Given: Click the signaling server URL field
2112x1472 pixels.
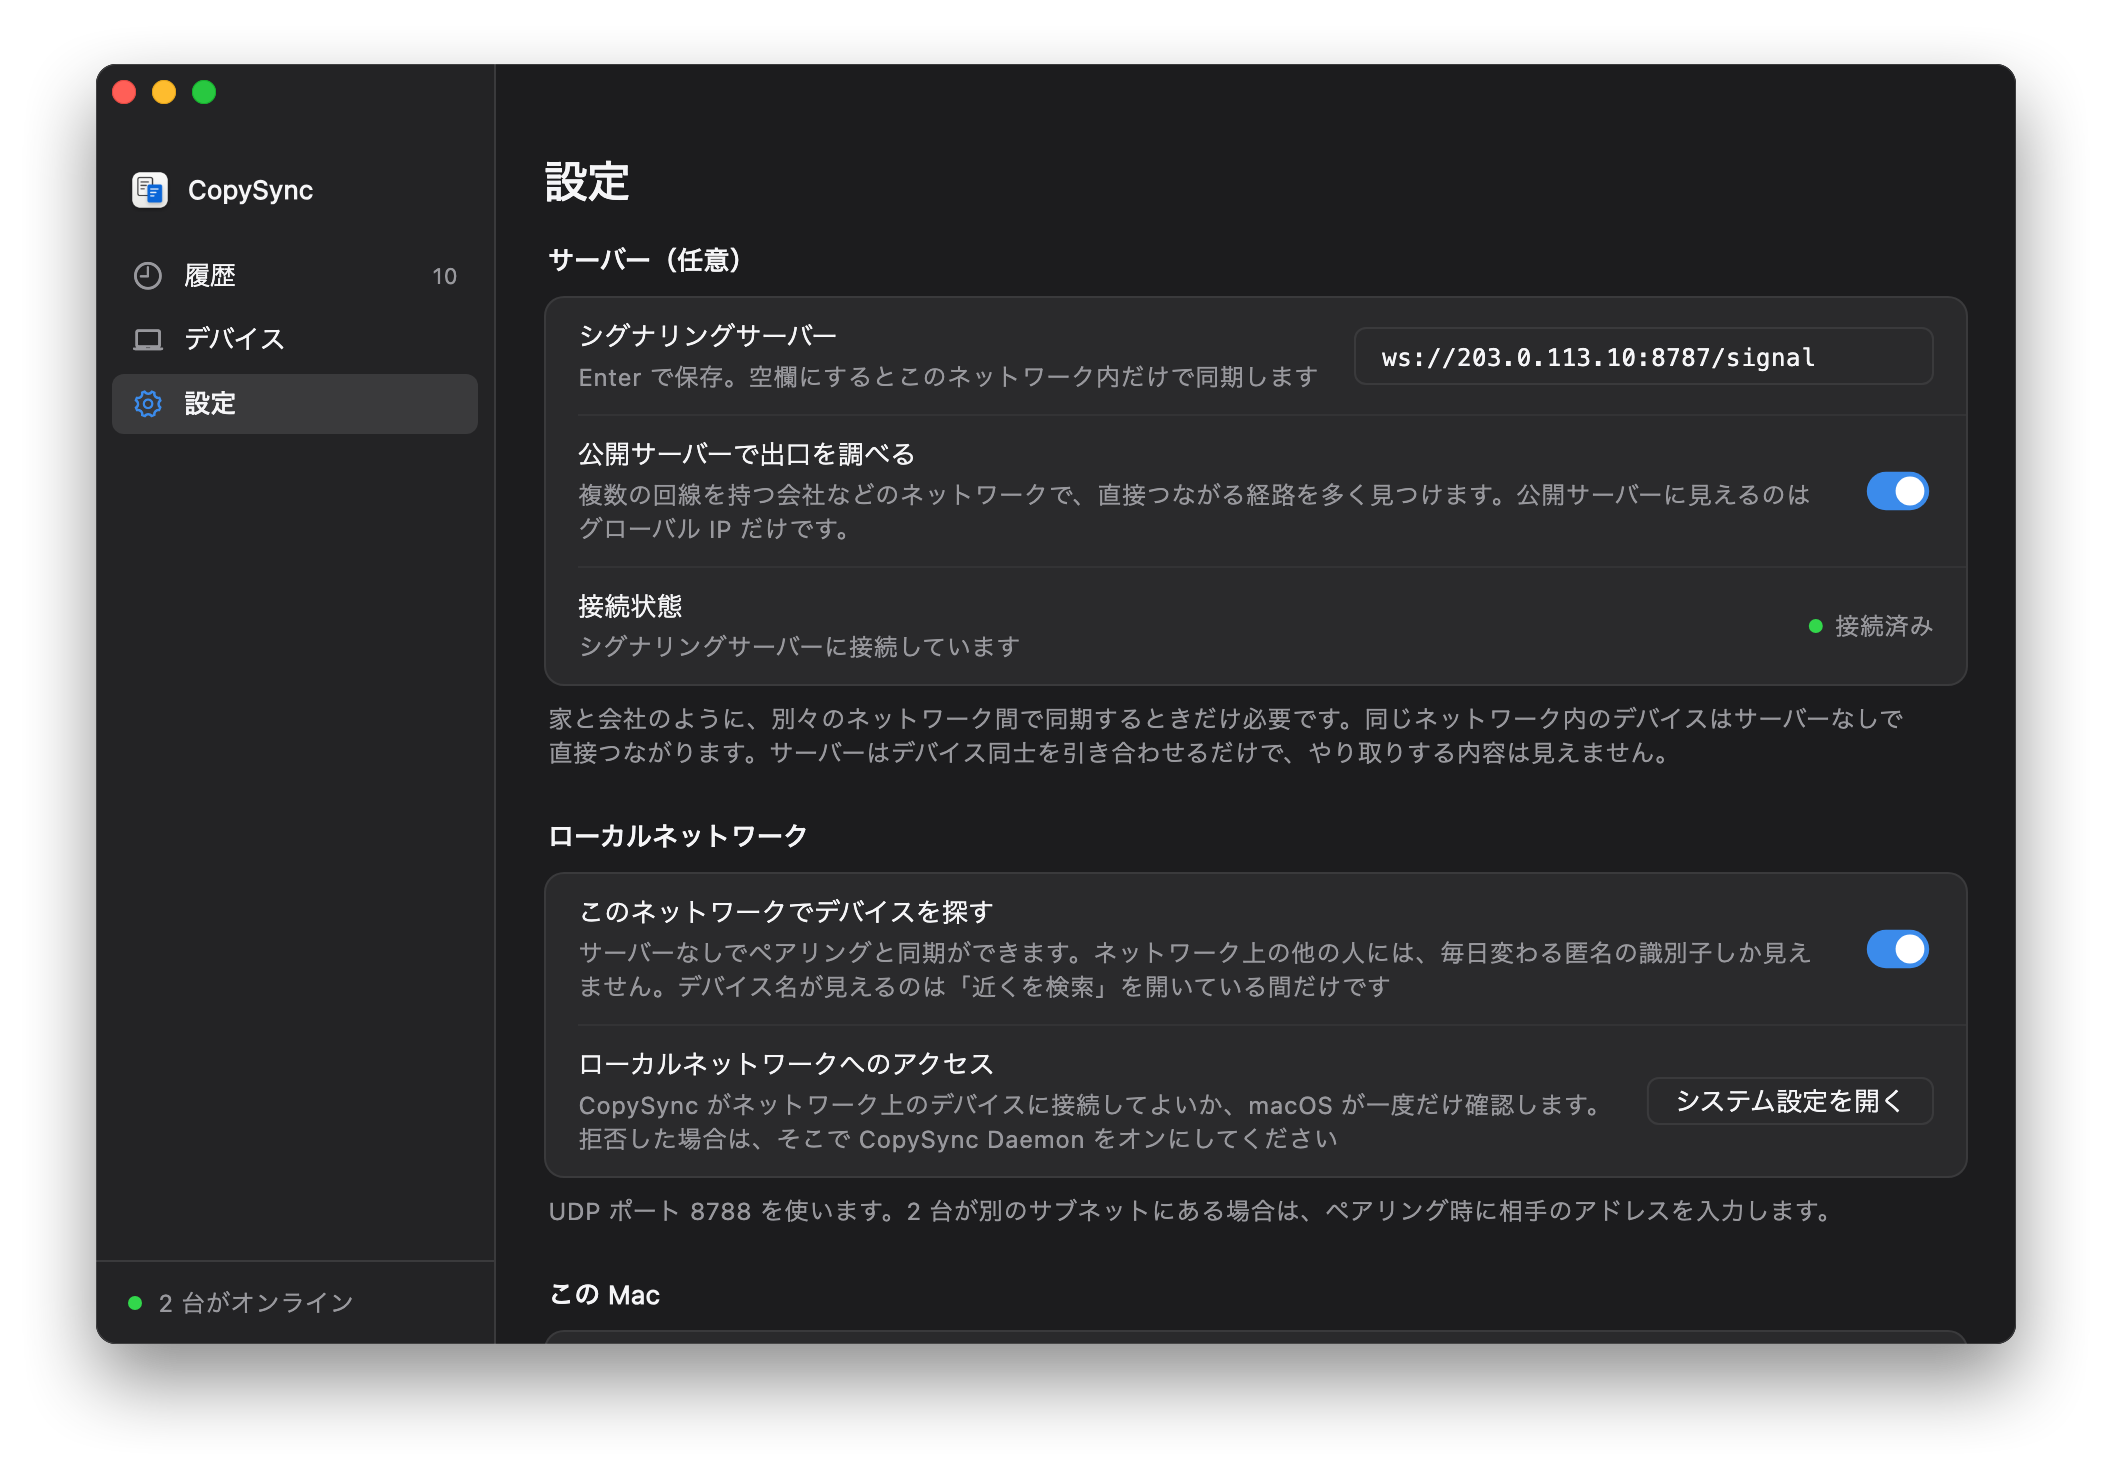Looking at the screenshot, I should (1643, 357).
